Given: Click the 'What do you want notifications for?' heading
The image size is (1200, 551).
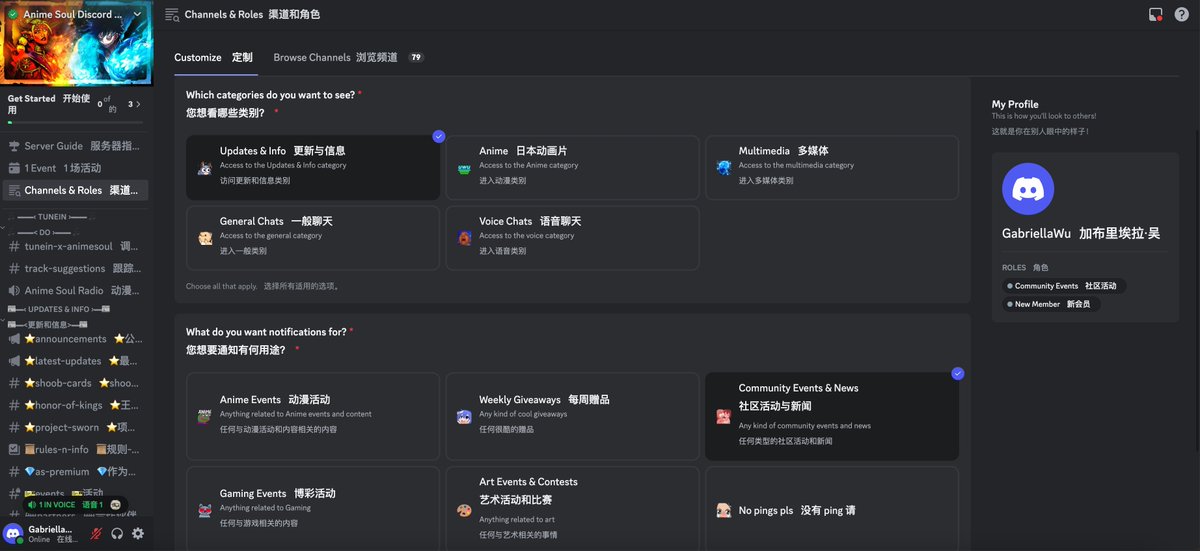Looking at the screenshot, I should point(266,332).
